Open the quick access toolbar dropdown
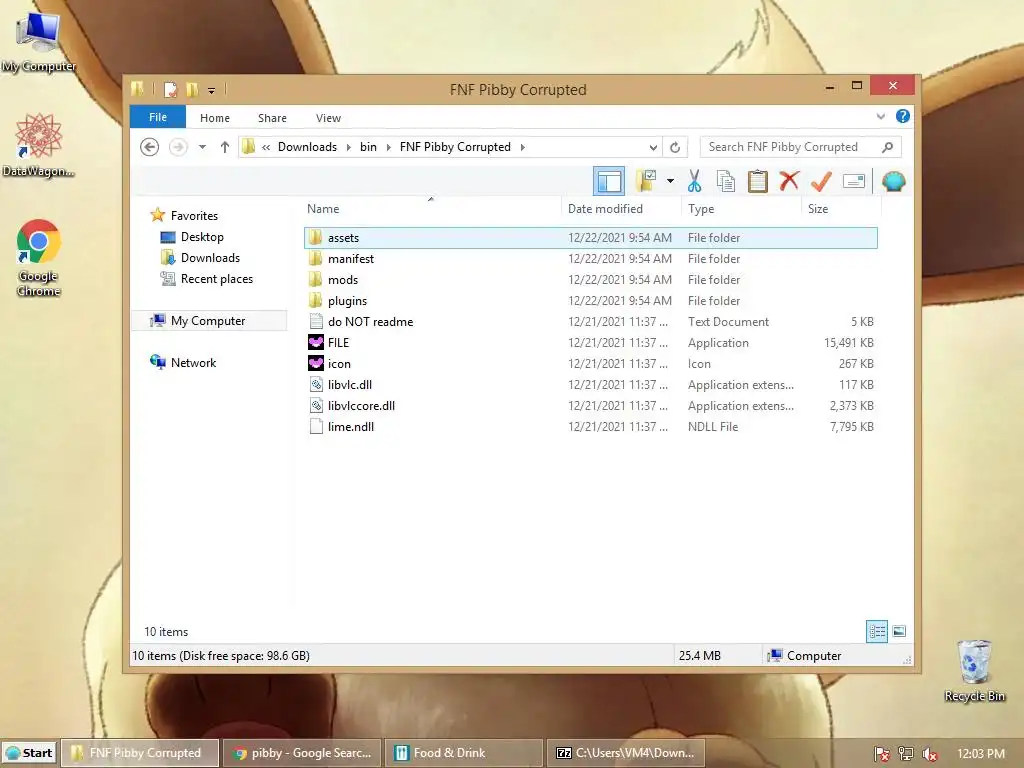The width and height of the screenshot is (1024, 768). click(212, 90)
